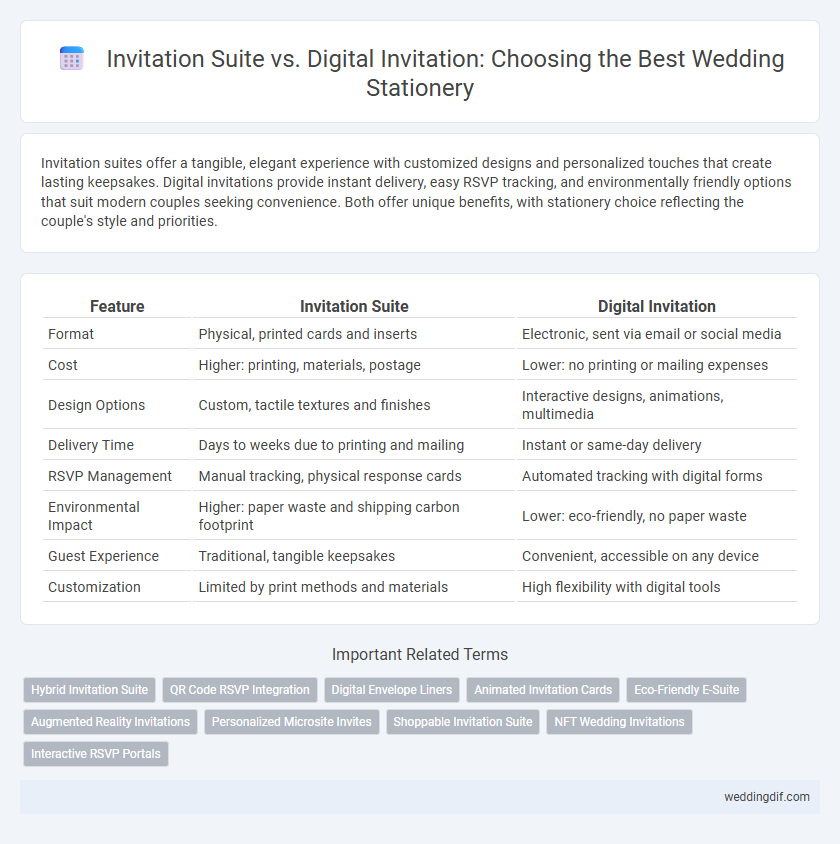The image size is (840, 844).
Task: Open the Hybrid Invitation Suite tag
Action: point(89,690)
